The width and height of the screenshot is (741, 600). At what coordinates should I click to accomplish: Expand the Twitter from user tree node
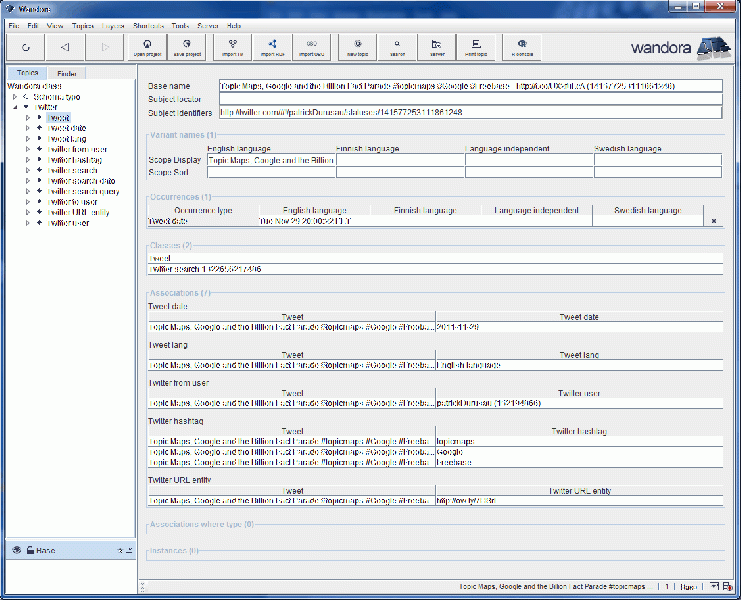click(x=27, y=149)
